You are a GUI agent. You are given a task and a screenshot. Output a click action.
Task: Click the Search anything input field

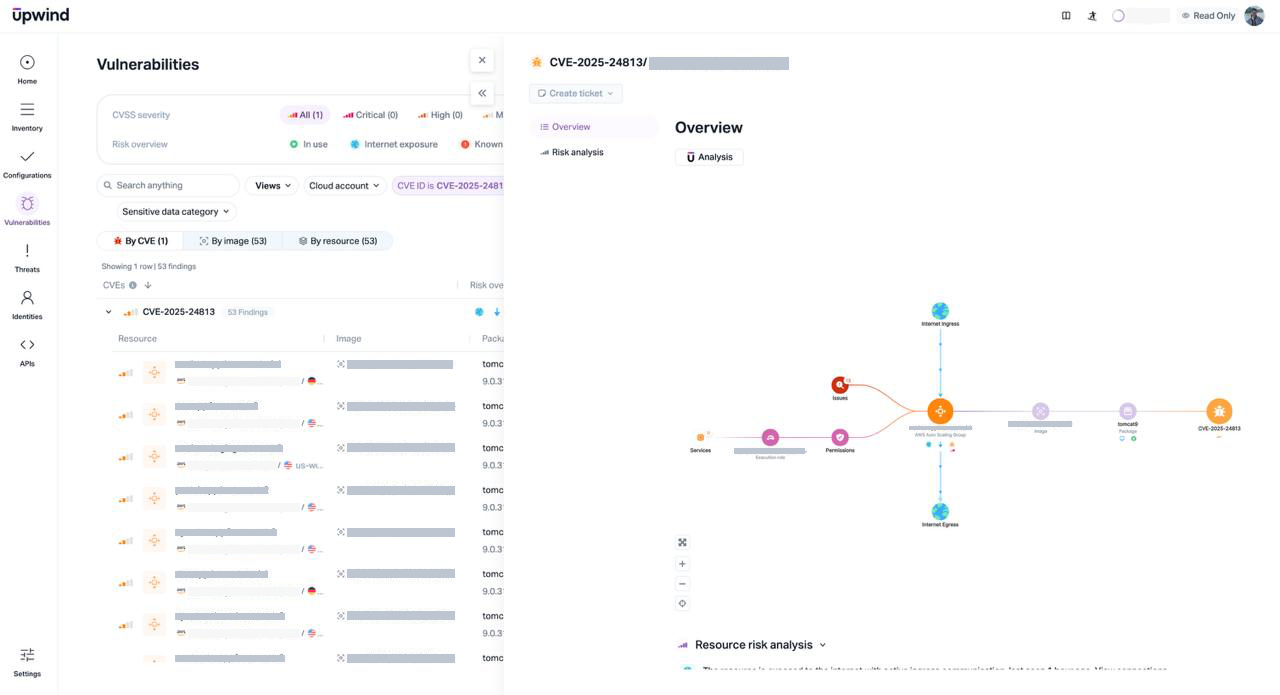tap(170, 186)
